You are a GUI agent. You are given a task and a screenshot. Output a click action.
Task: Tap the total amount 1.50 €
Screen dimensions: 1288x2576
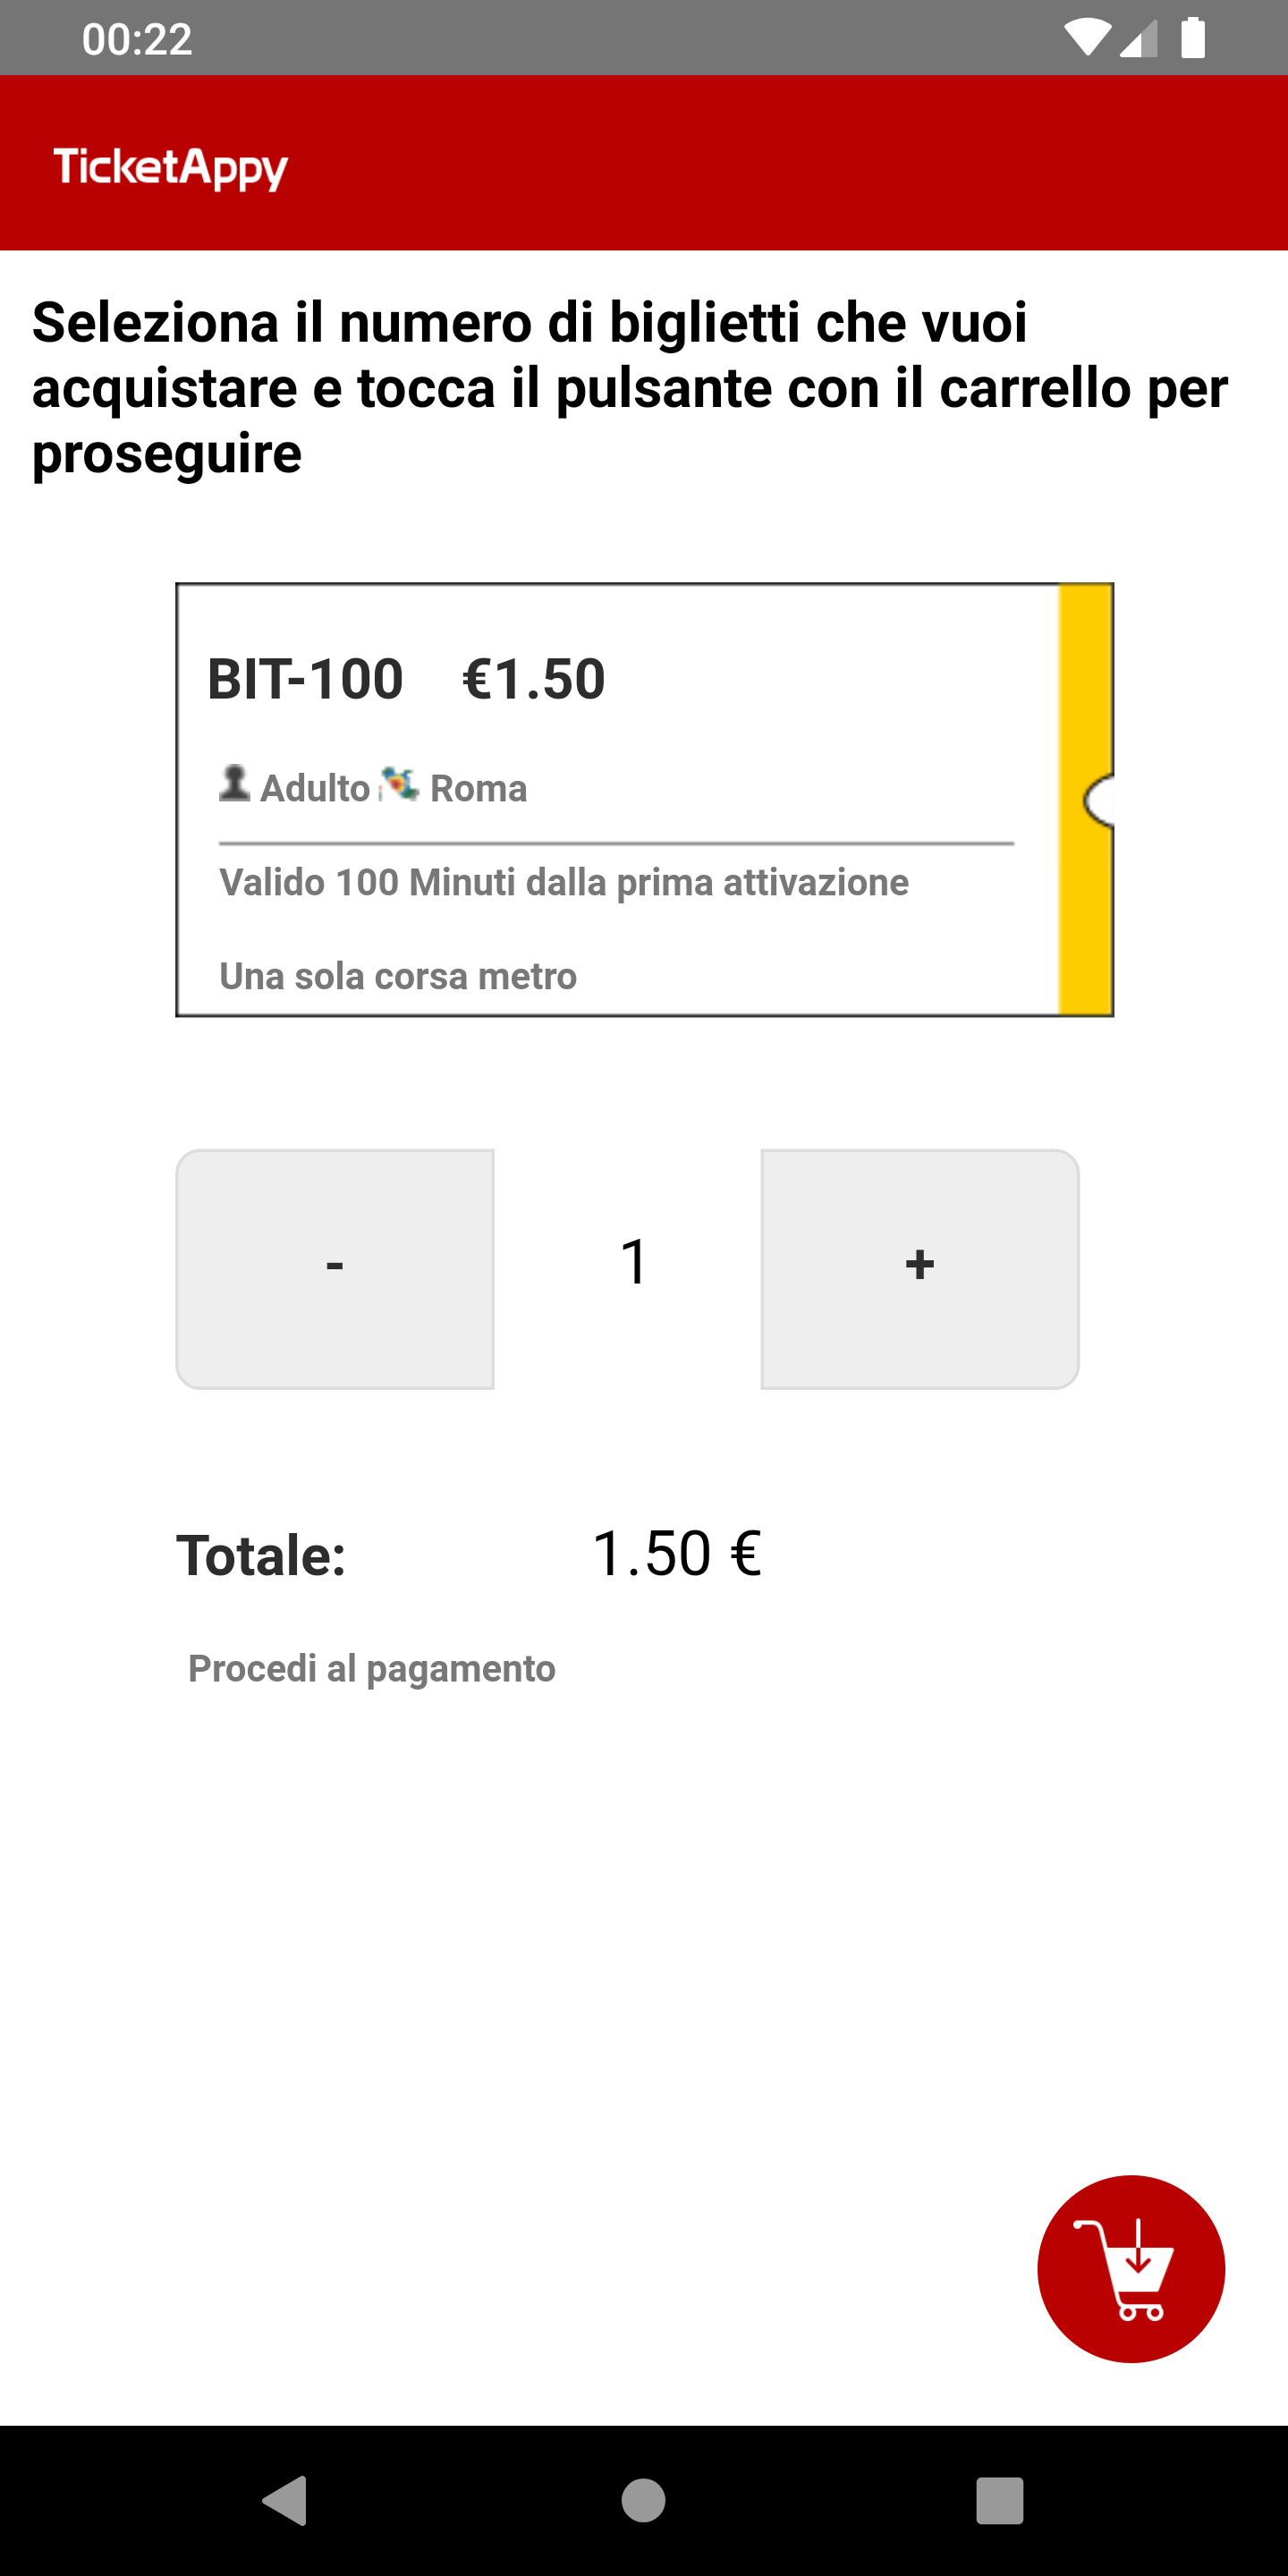tap(677, 1554)
